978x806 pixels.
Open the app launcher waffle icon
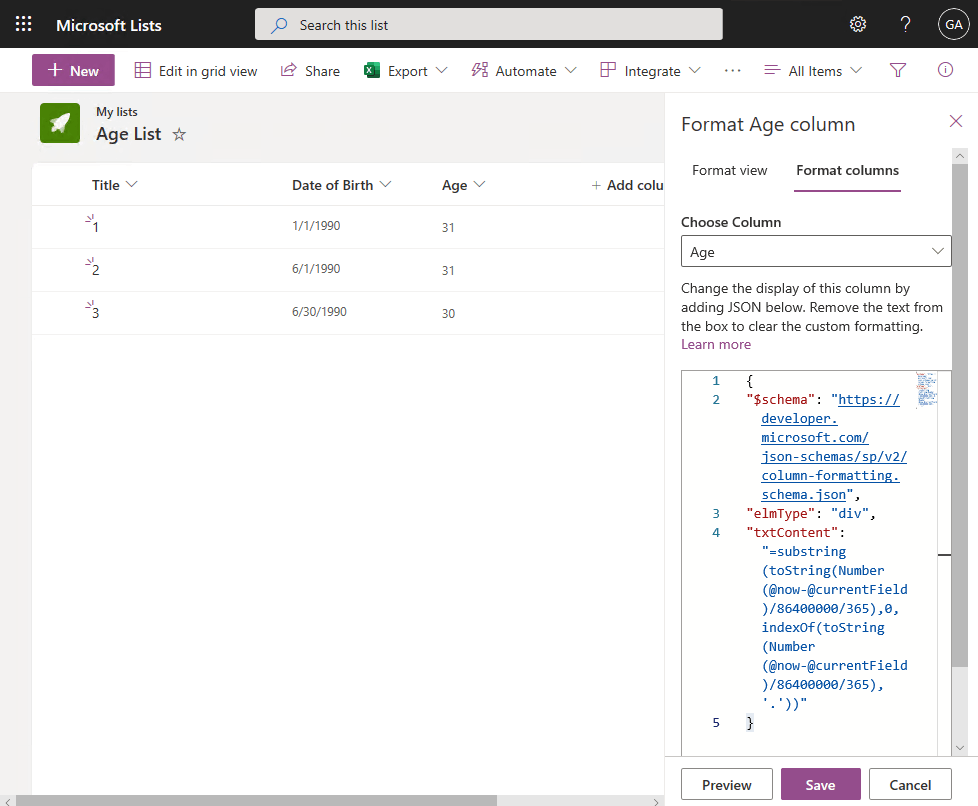[24, 24]
